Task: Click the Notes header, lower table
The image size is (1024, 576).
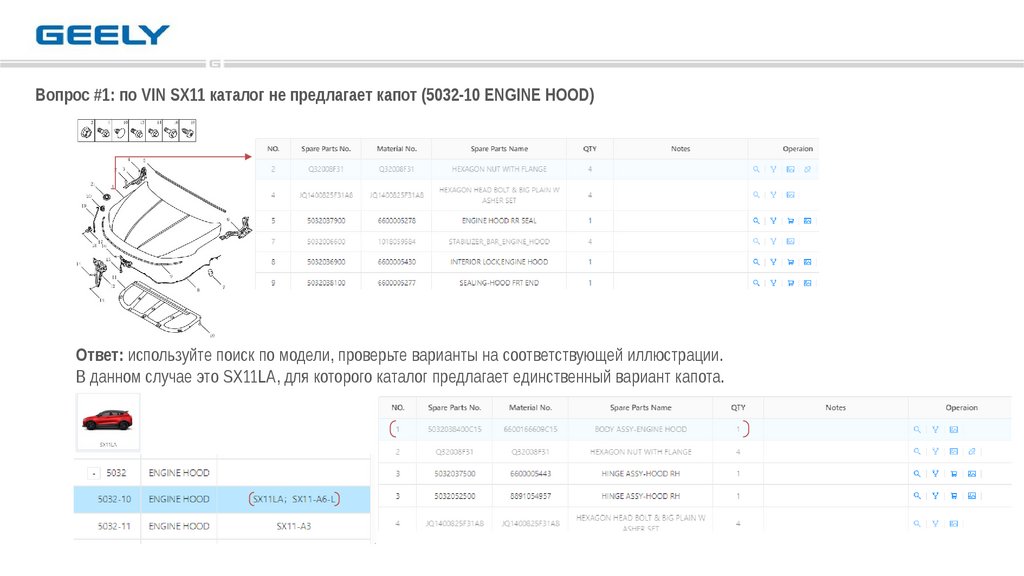Action: tap(835, 408)
